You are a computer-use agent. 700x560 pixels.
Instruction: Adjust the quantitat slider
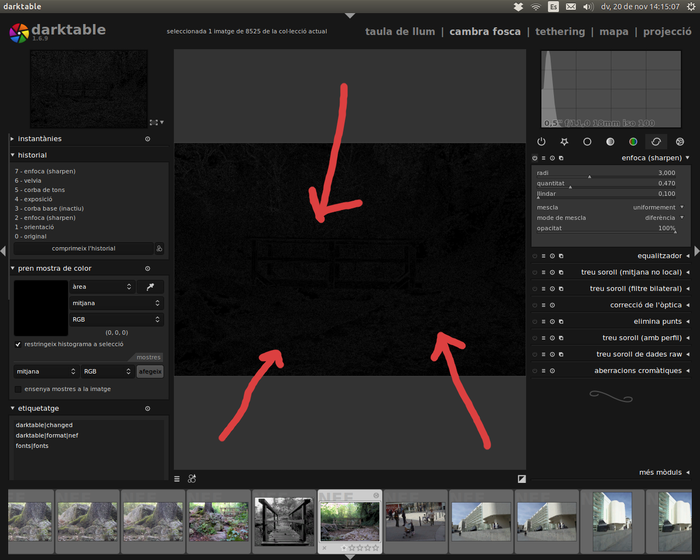[606, 184]
